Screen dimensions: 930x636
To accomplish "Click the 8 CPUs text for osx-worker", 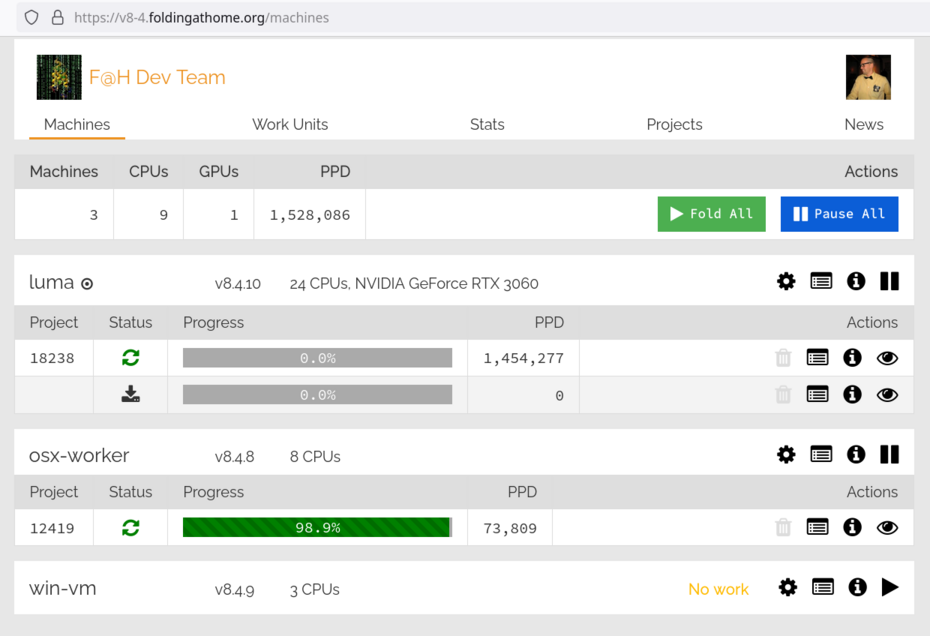I will pyautogui.click(x=315, y=457).
